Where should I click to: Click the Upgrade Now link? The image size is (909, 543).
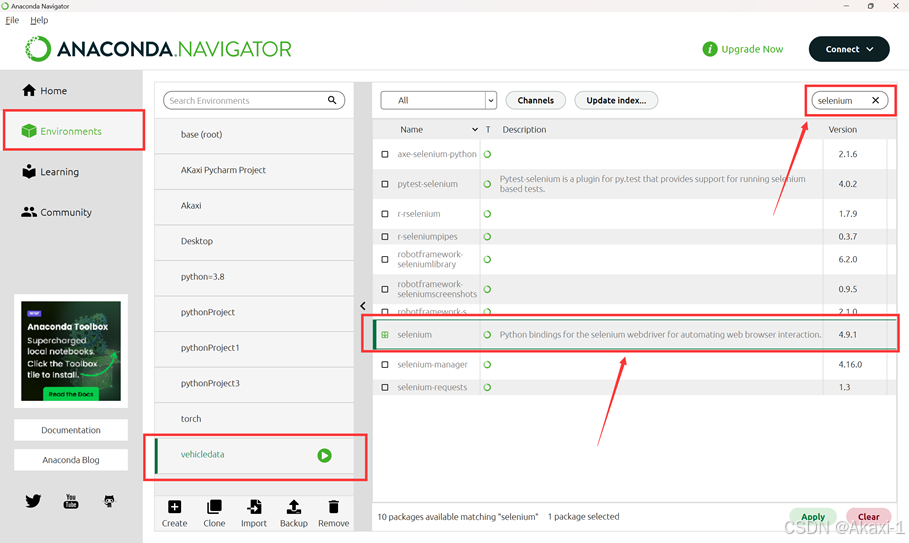752,49
